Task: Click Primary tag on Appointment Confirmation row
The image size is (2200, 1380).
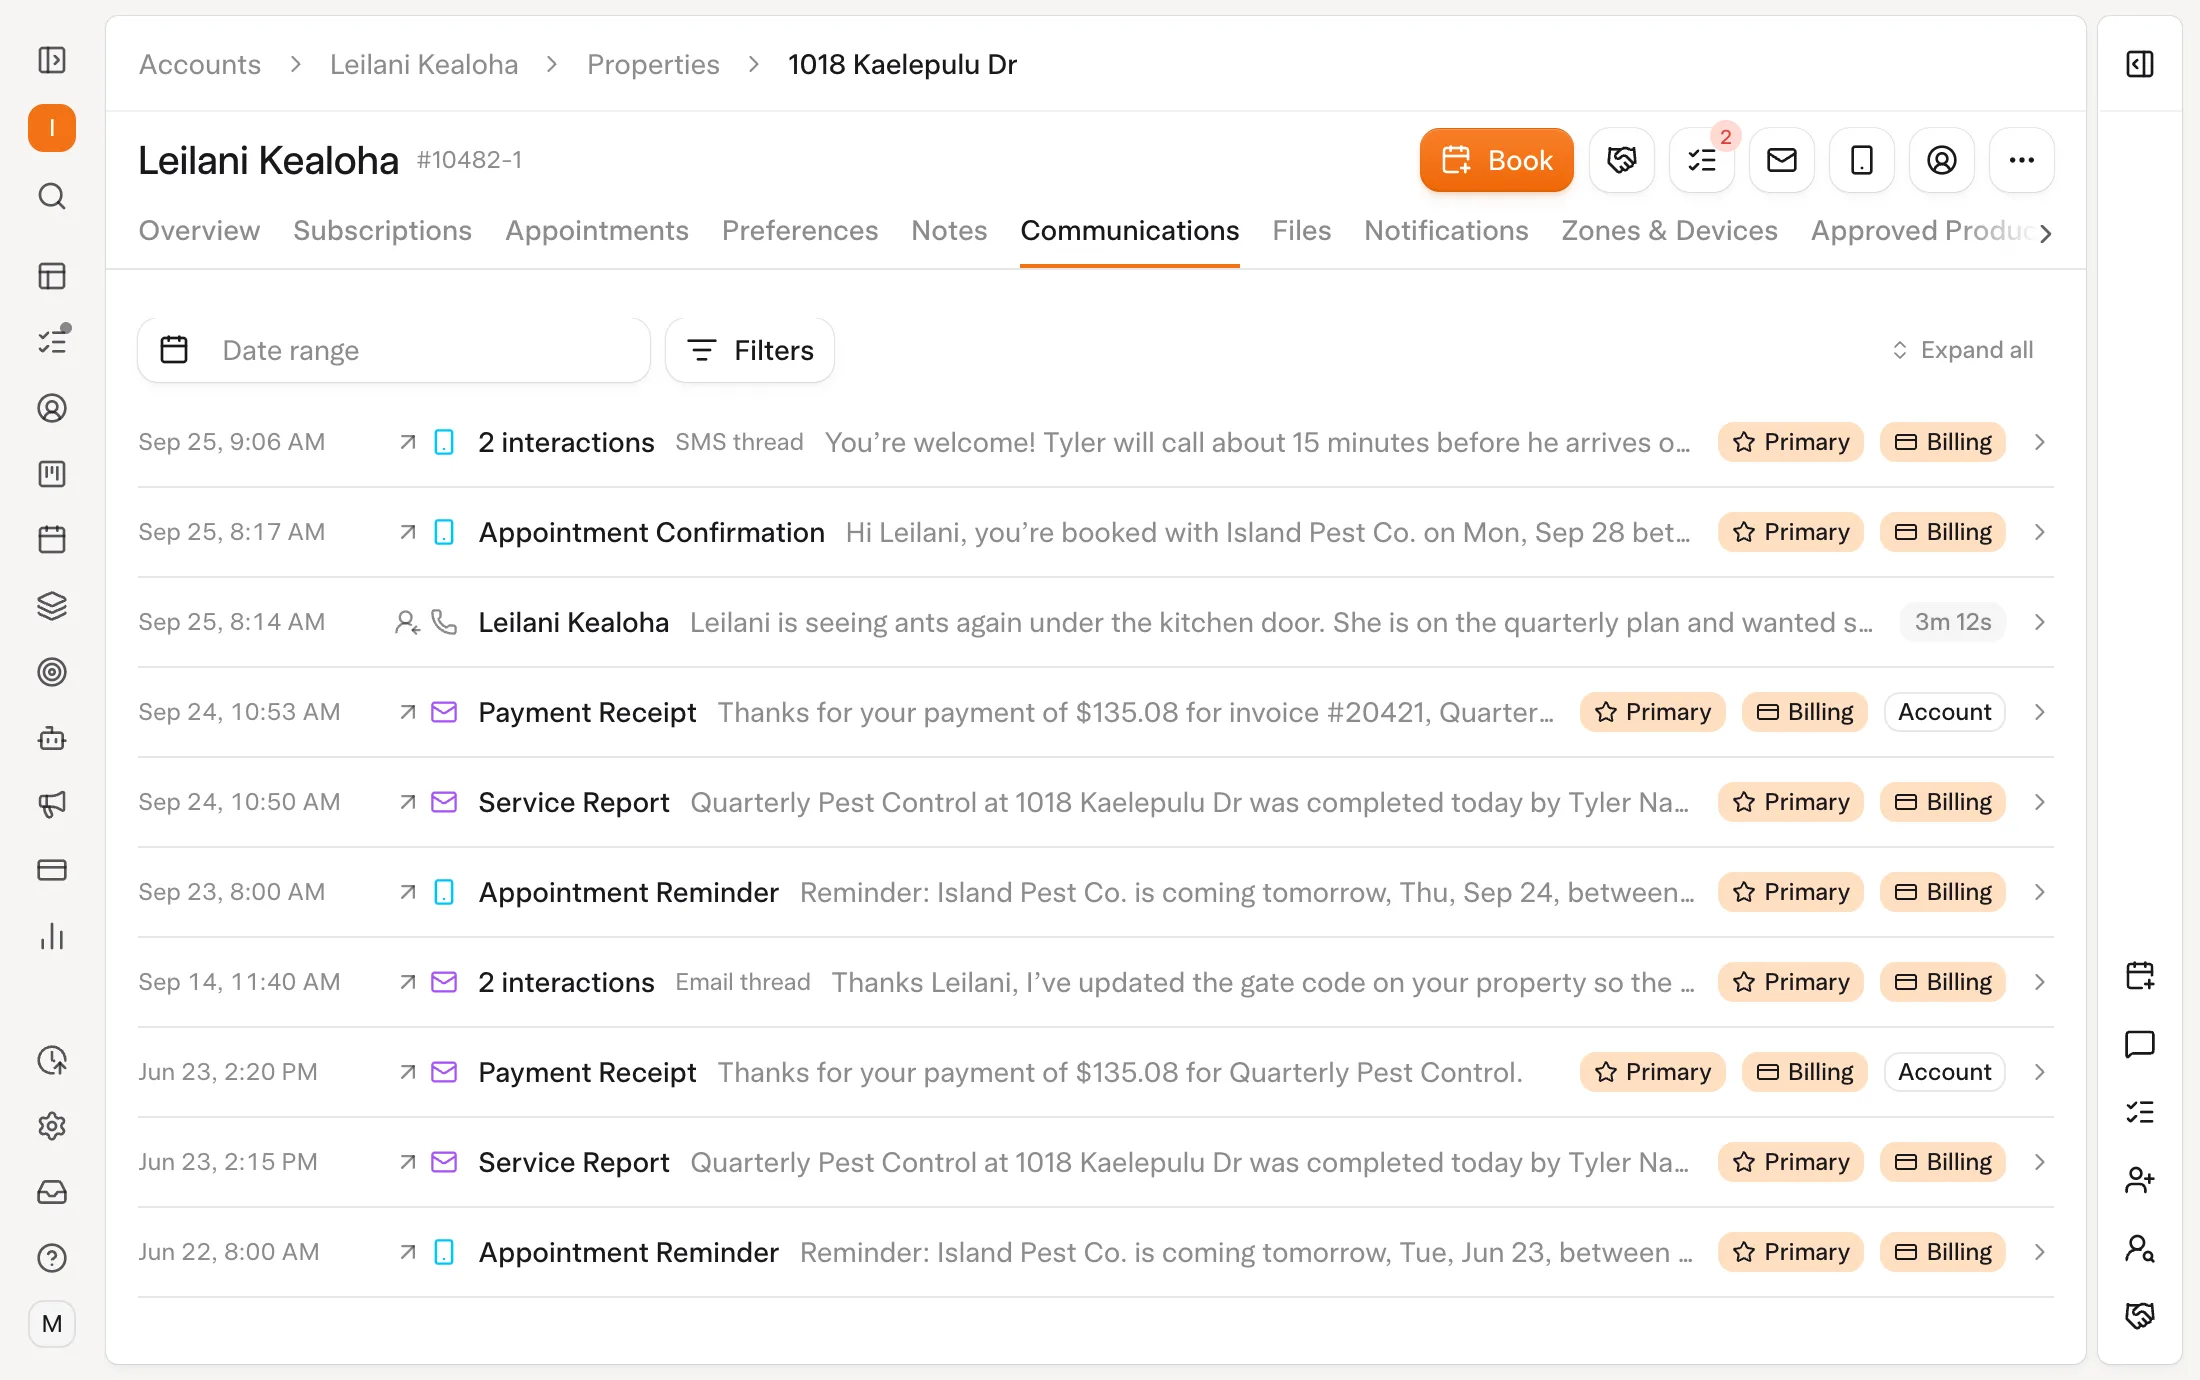Action: coord(1791,532)
